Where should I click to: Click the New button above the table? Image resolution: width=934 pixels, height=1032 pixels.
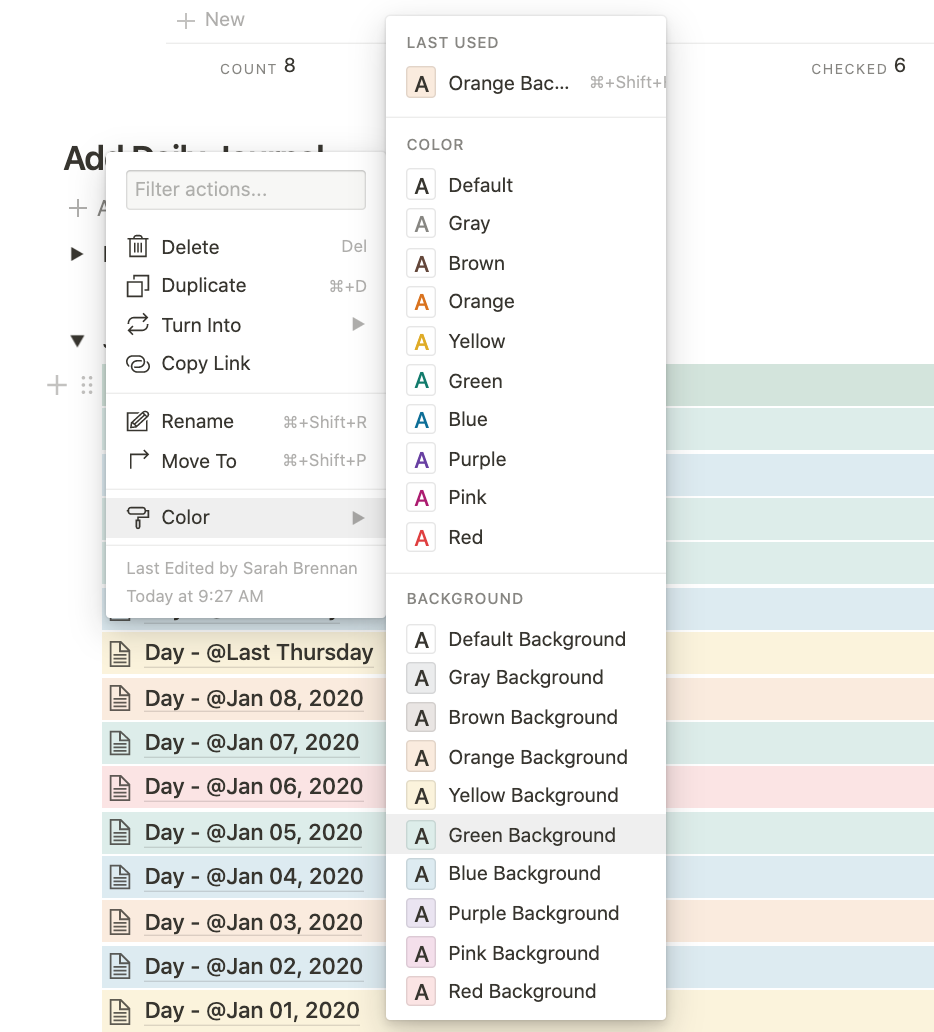click(211, 20)
